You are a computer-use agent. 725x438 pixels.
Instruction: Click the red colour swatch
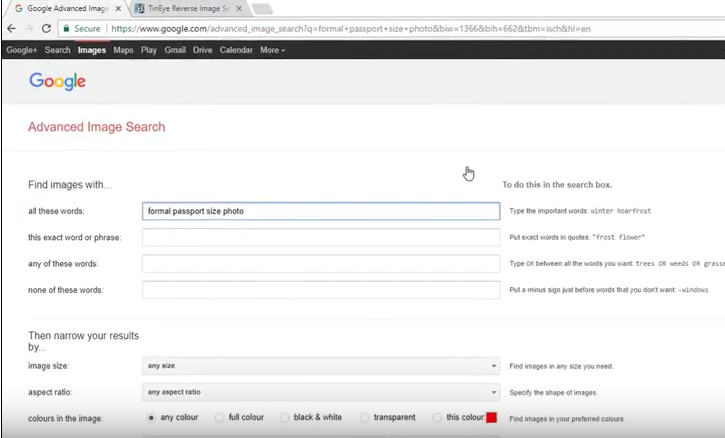point(492,417)
